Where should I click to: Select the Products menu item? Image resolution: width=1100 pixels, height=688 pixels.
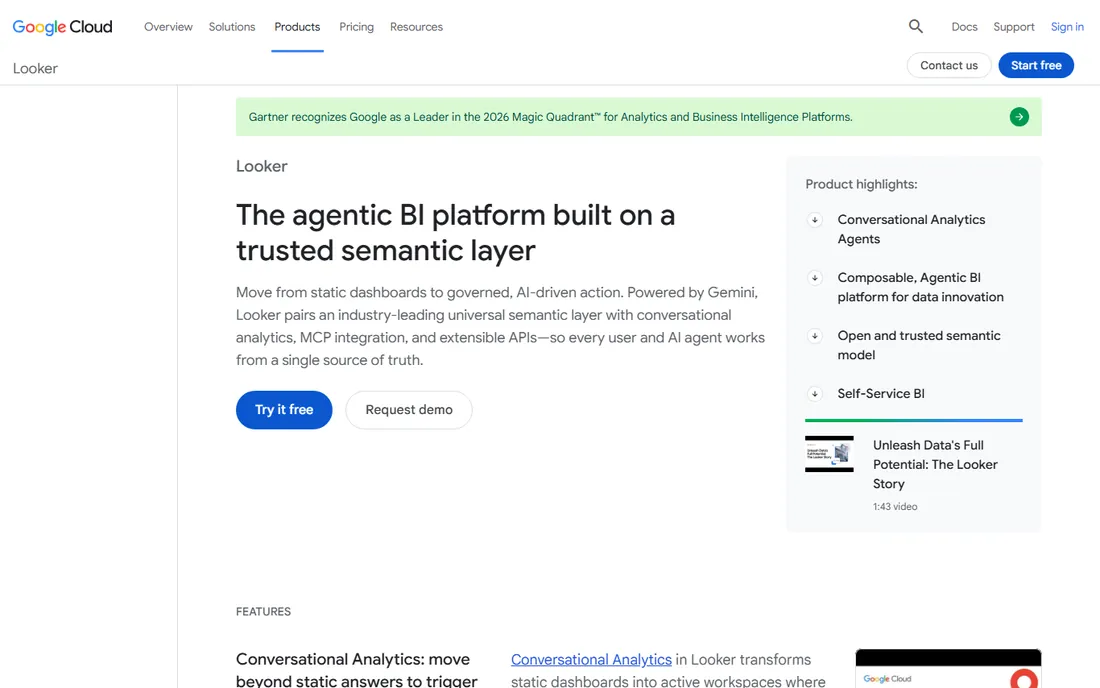(297, 27)
